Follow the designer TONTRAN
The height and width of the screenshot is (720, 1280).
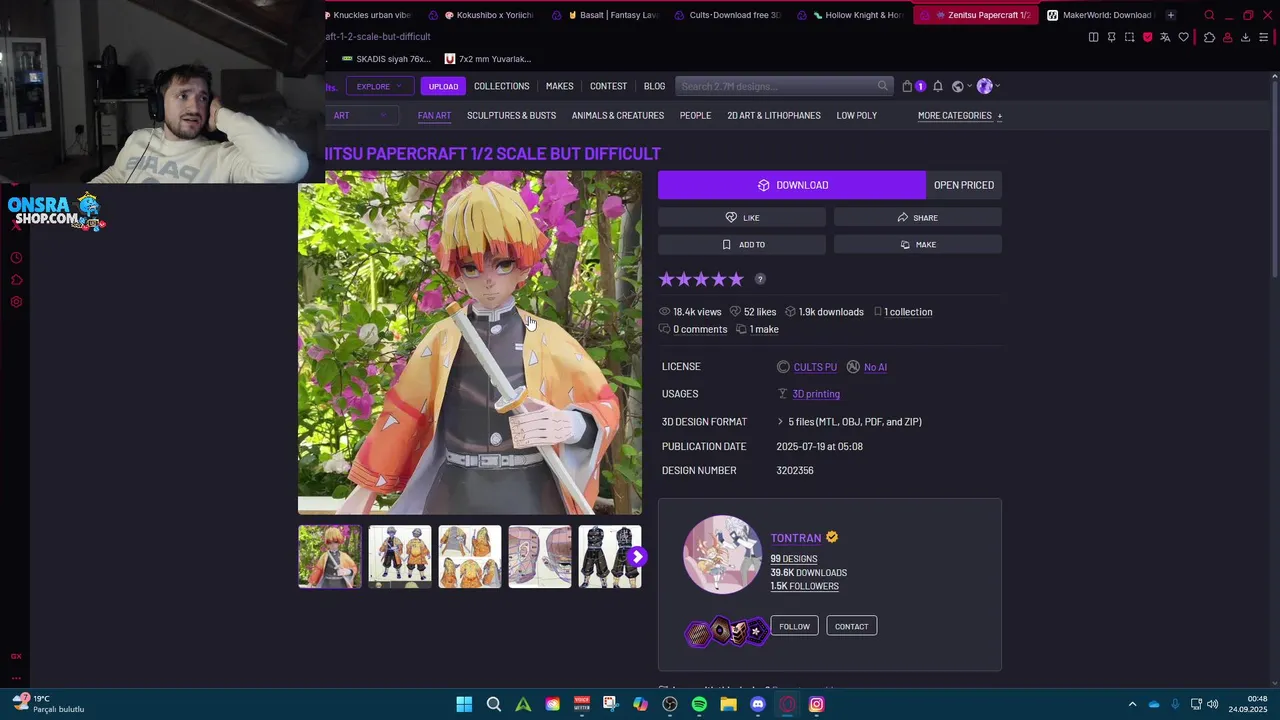point(794,626)
